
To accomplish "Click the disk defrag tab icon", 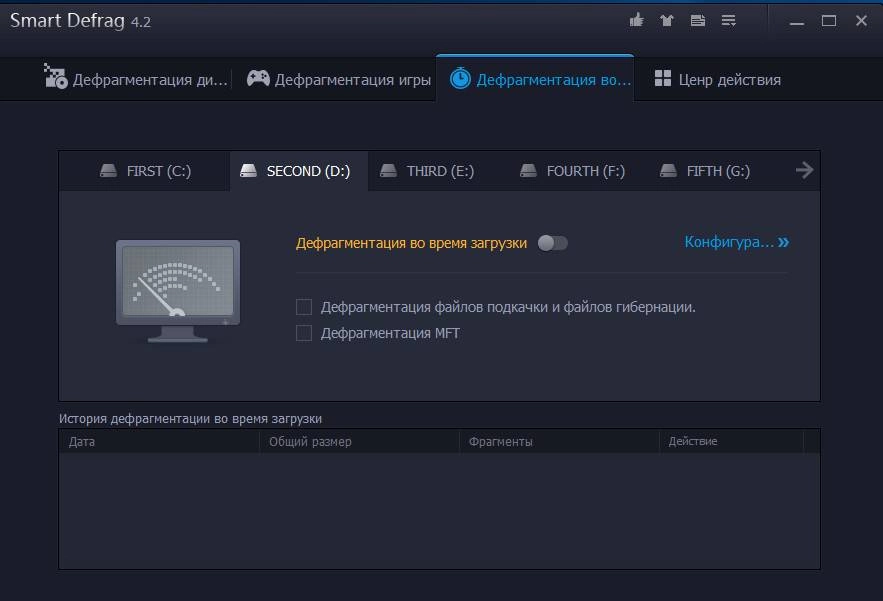I will click(x=56, y=76).
